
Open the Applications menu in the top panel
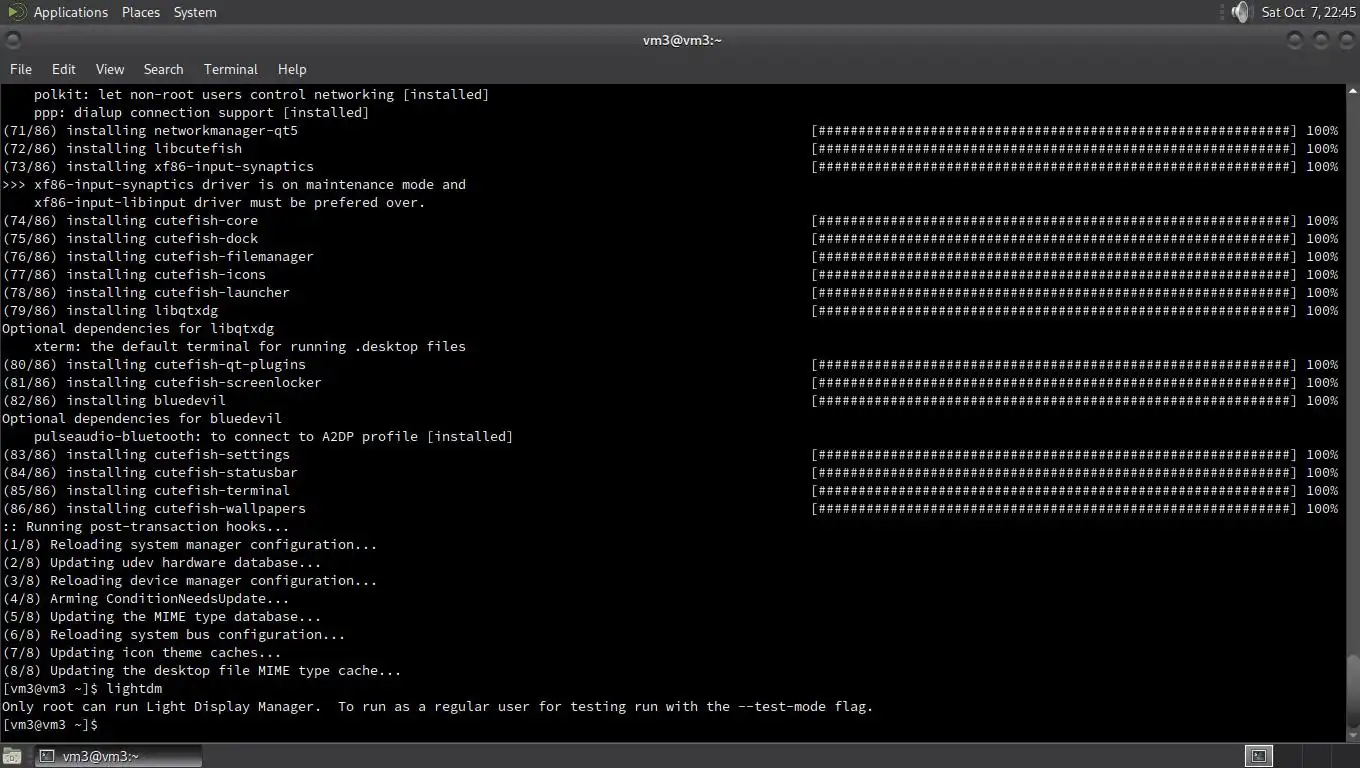tap(70, 12)
